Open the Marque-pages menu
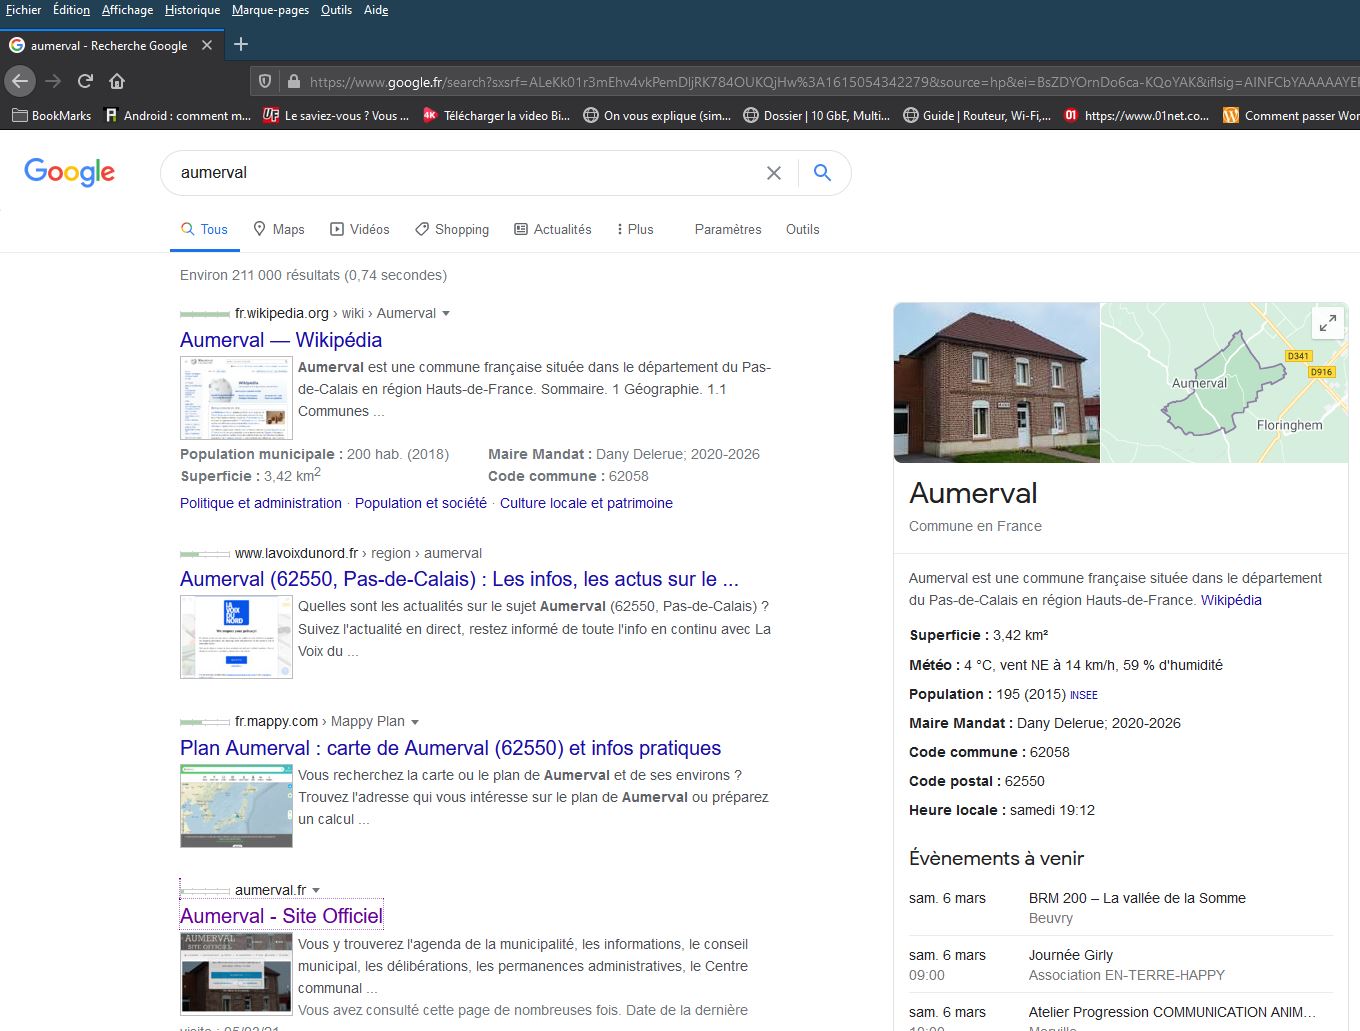This screenshot has height=1031, width=1360. [270, 10]
